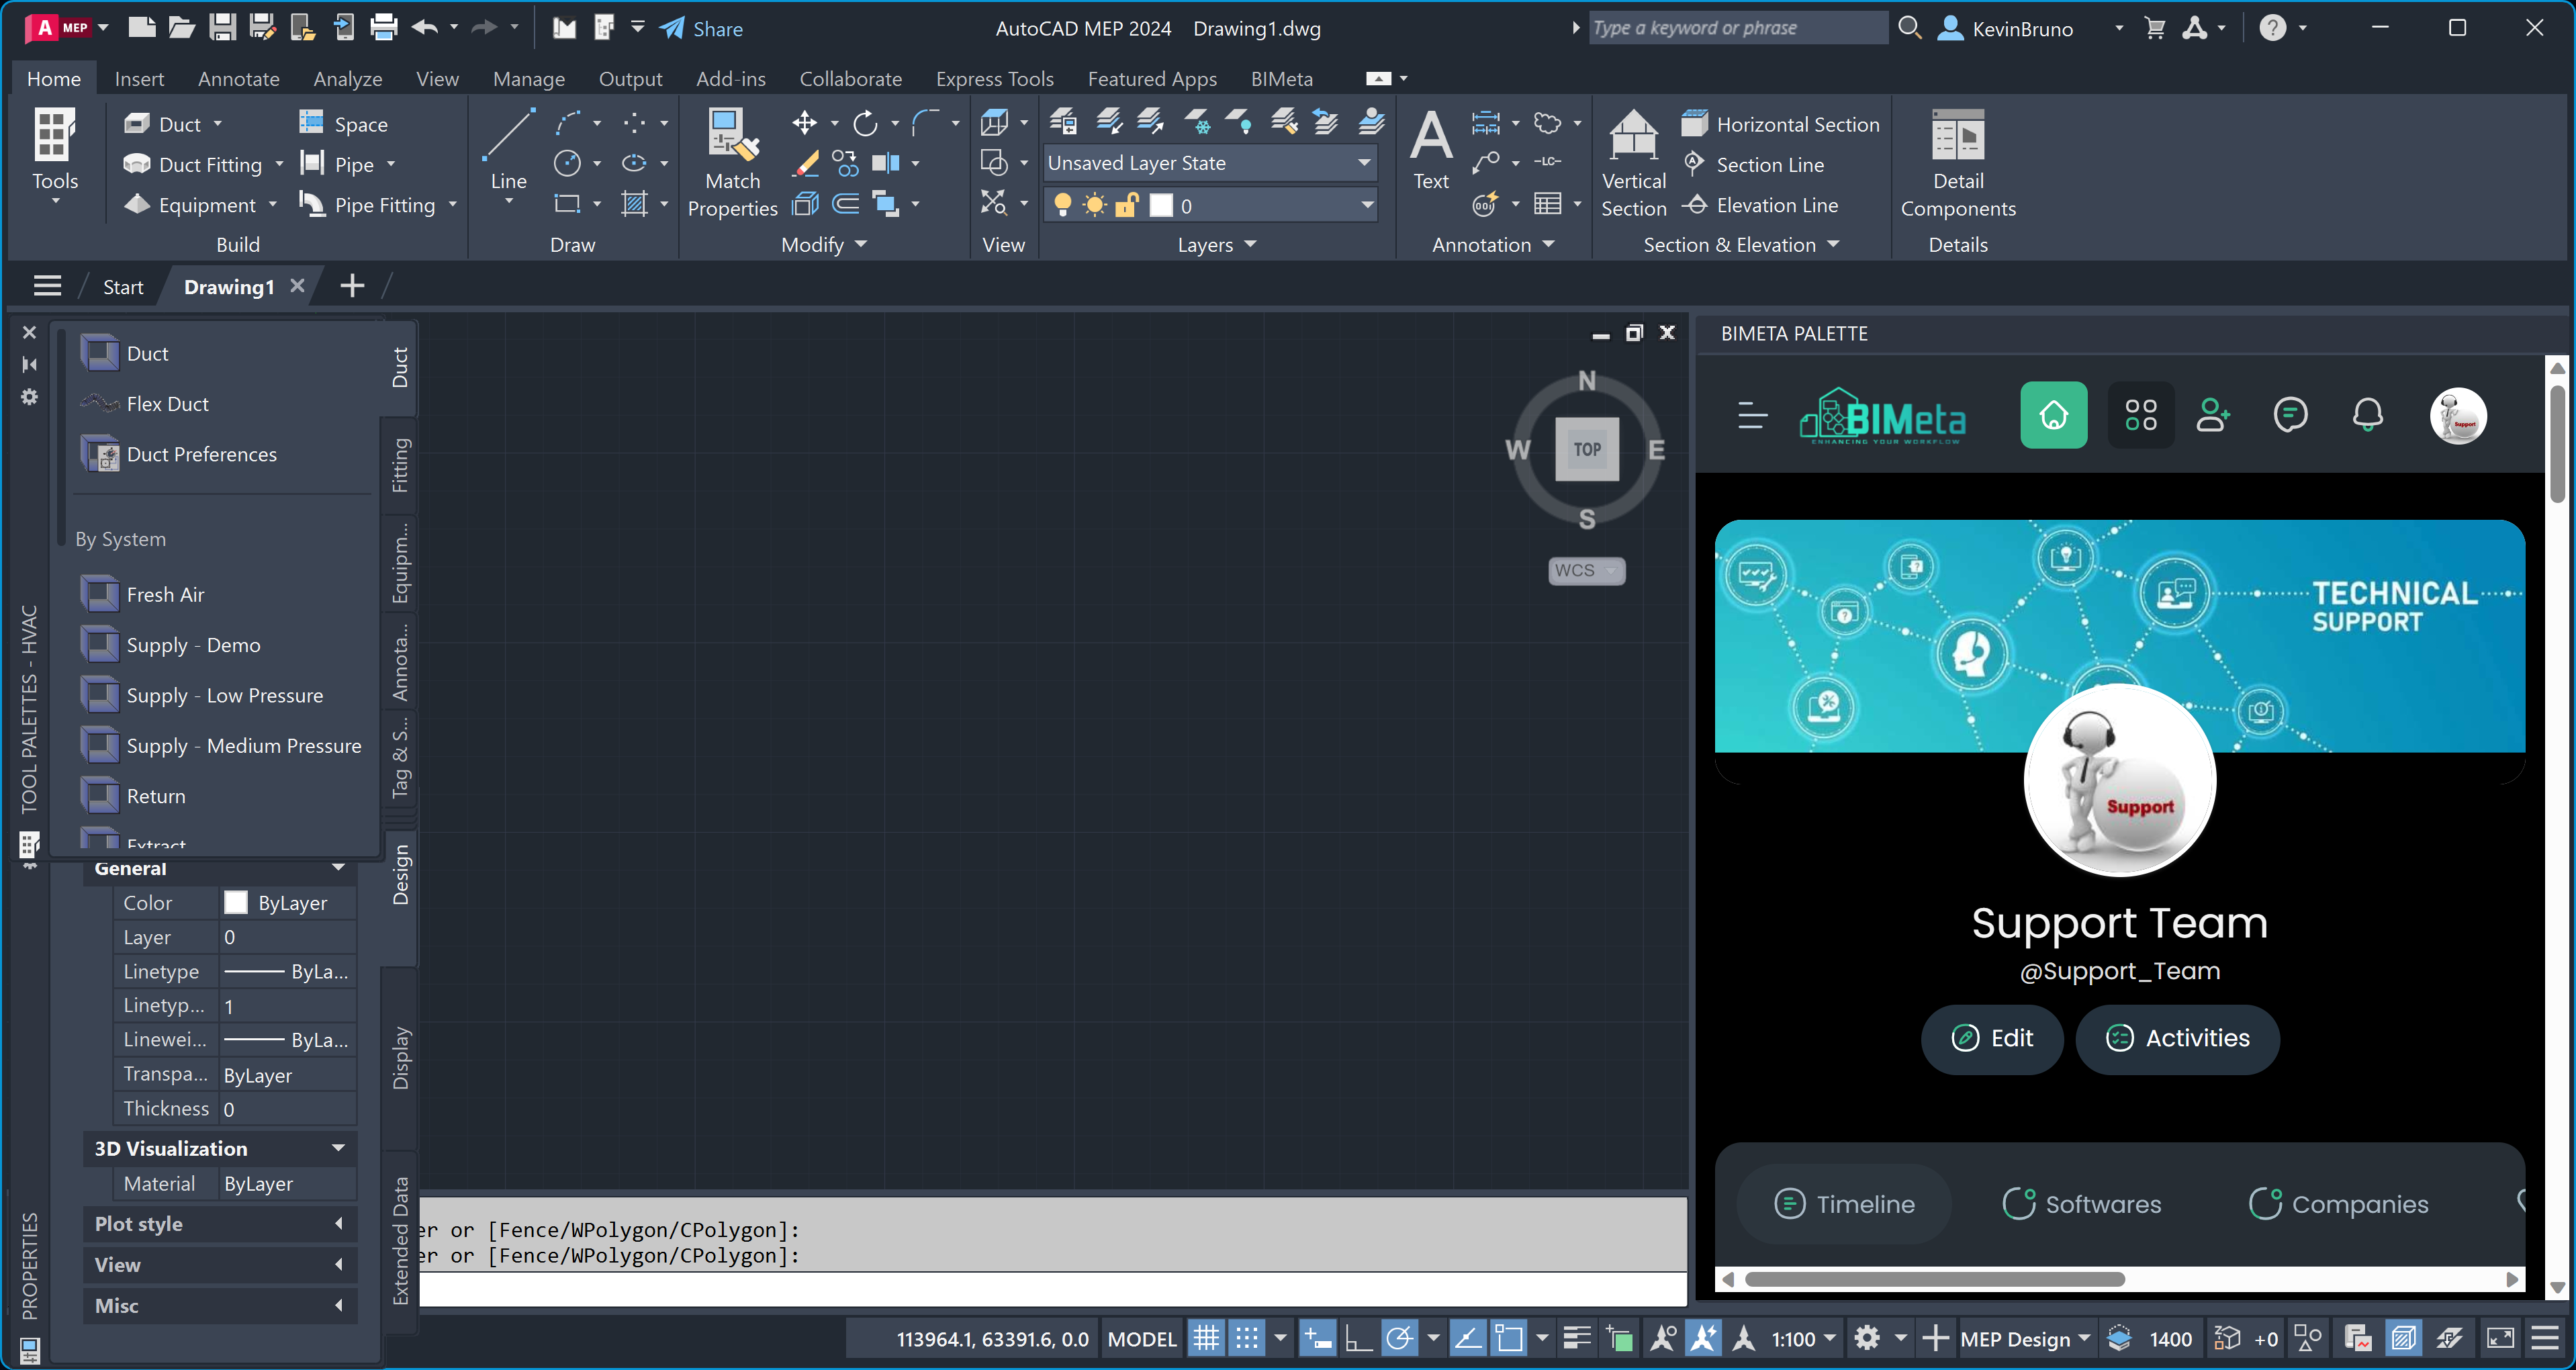Click the Activities button
Viewport: 2576px width, 1370px height.
[x=2178, y=1039]
